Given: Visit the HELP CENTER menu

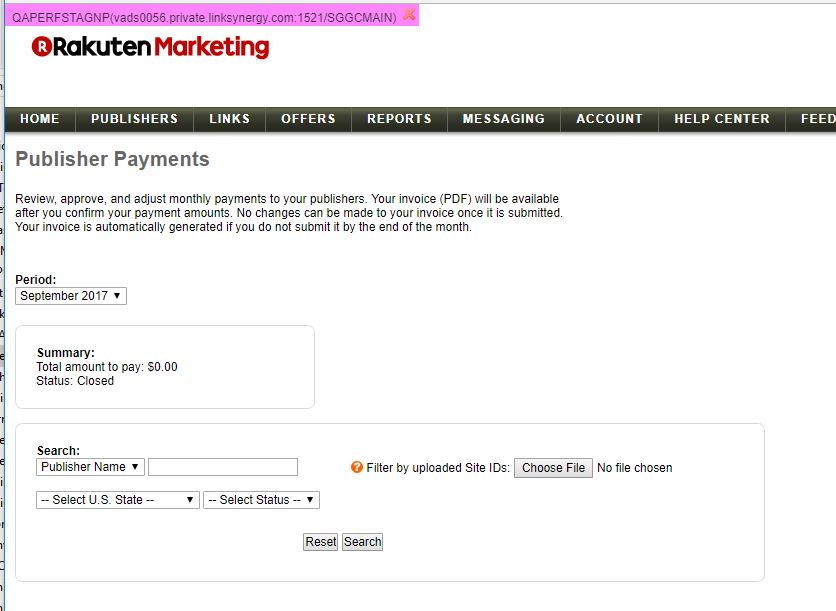Looking at the screenshot, I should tap(721, 119).
